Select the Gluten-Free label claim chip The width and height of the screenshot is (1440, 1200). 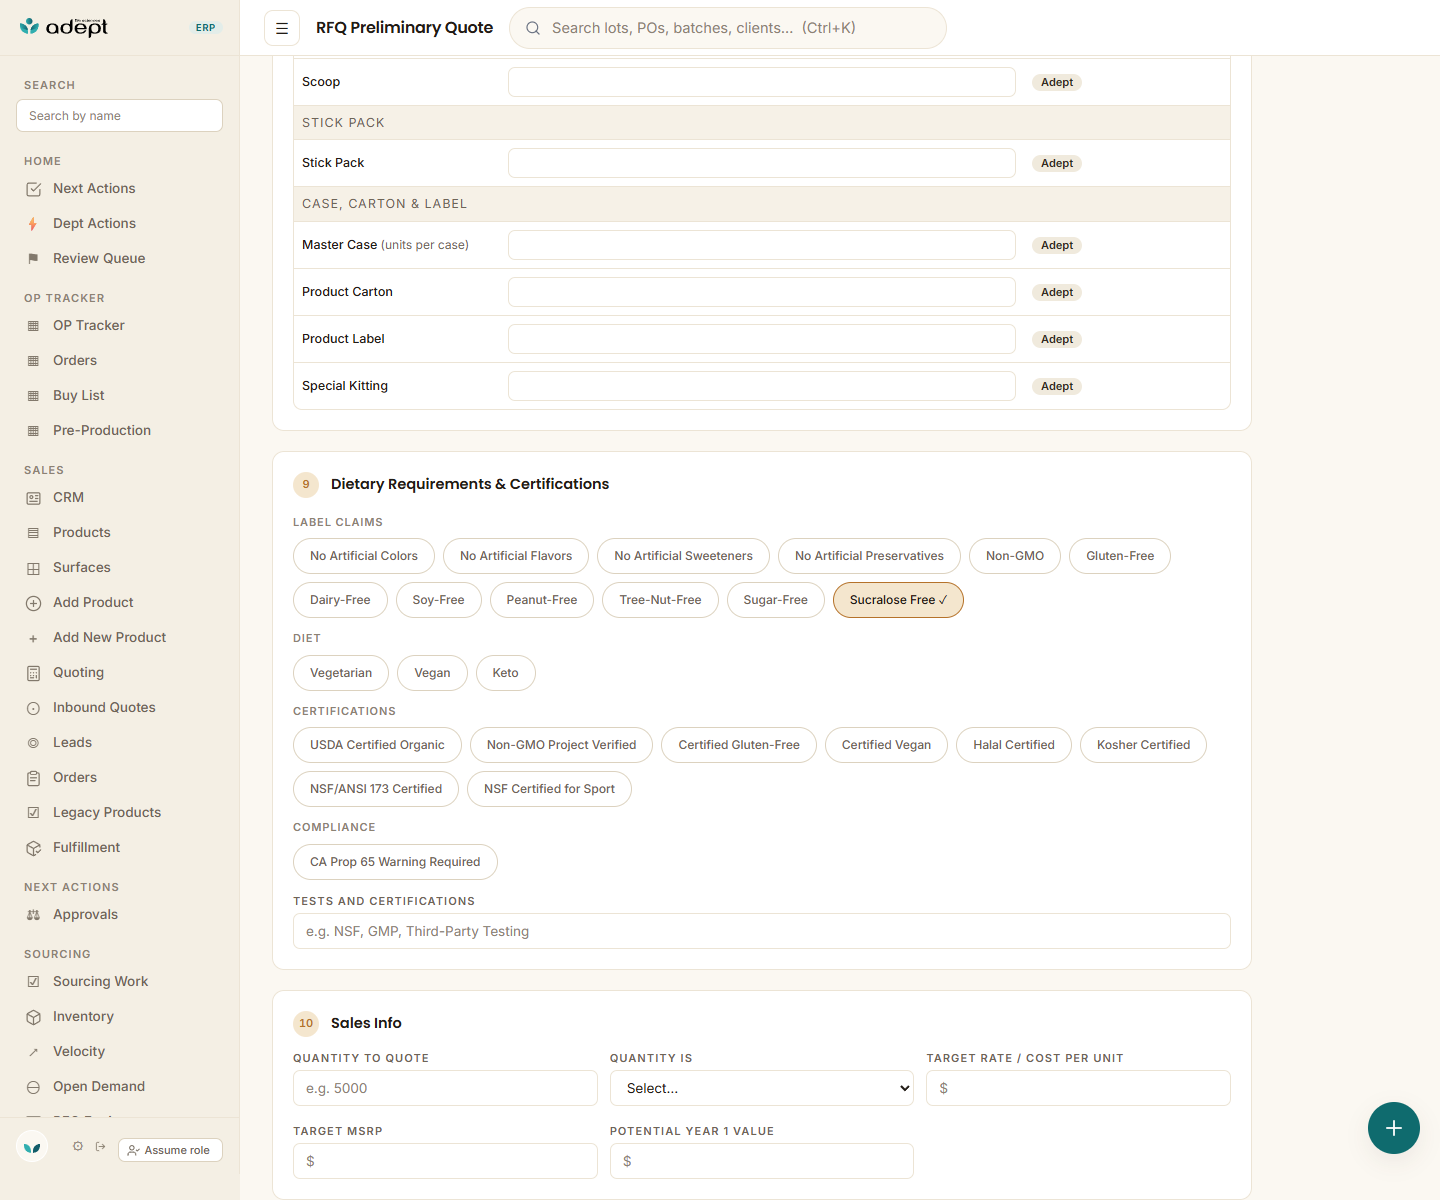1120,556
